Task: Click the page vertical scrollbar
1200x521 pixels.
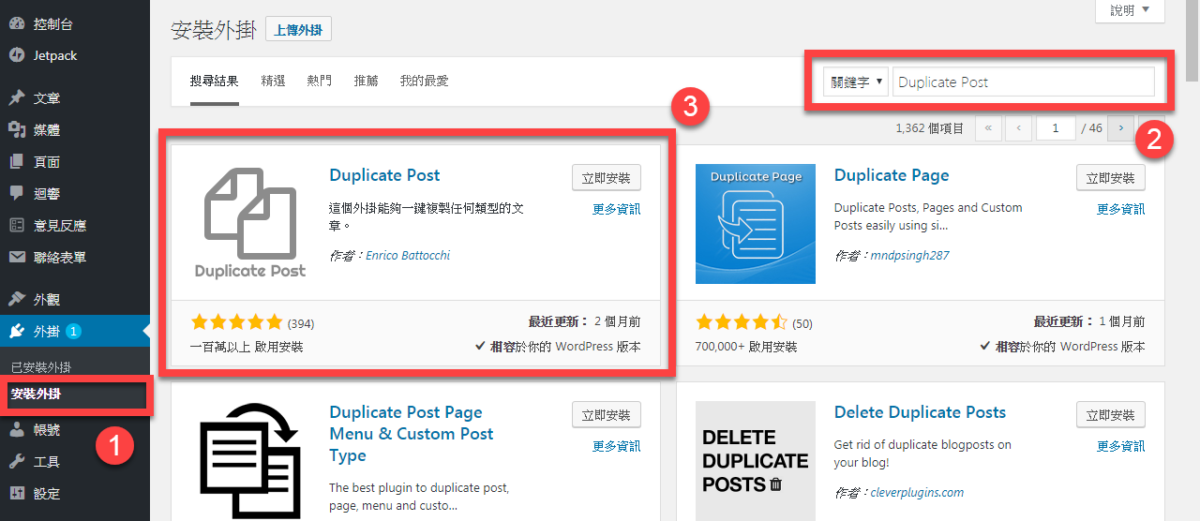Action: (1192, 40)
